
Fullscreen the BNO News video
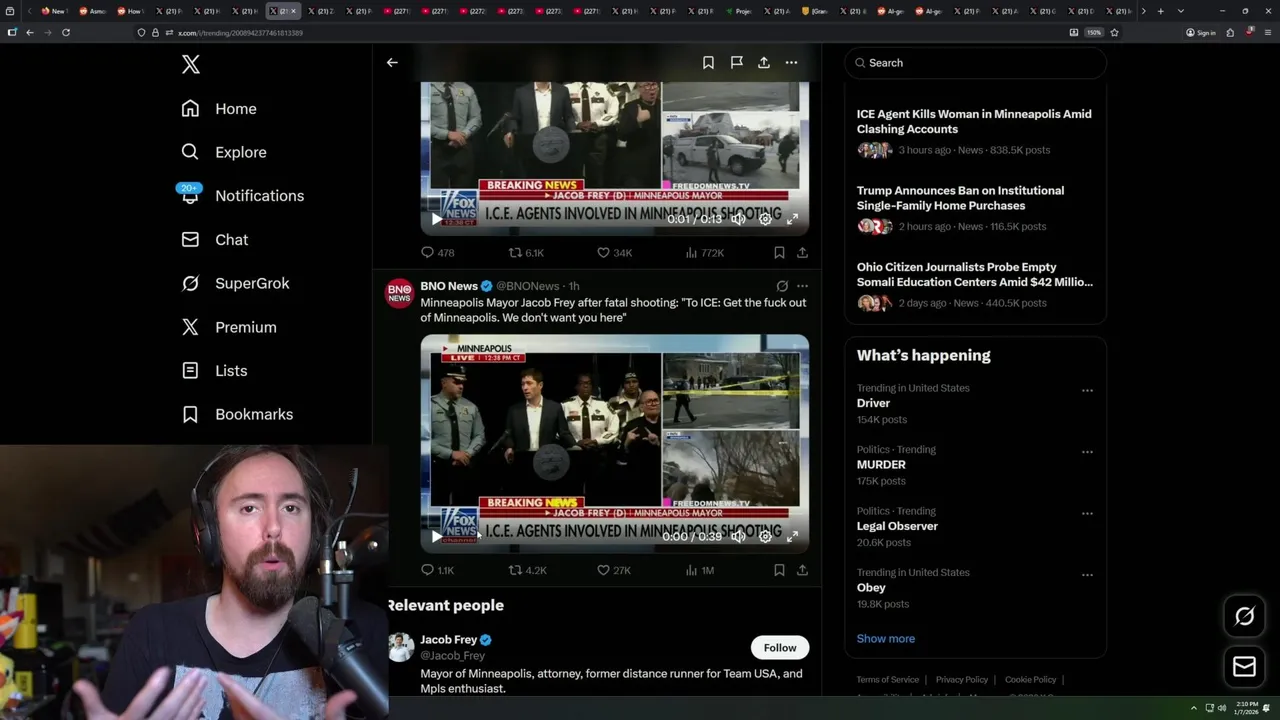coord(792,537)
